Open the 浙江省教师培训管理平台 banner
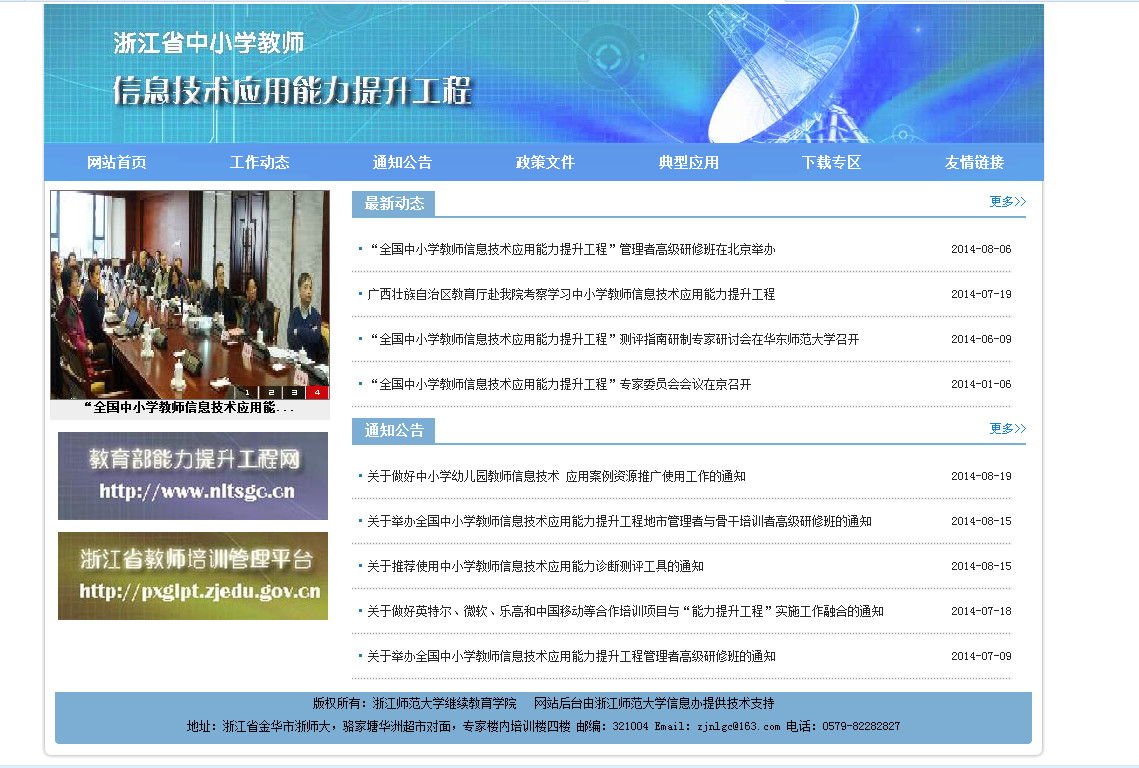This screenshot has height=768, width=1139. (x=193, y=576)
